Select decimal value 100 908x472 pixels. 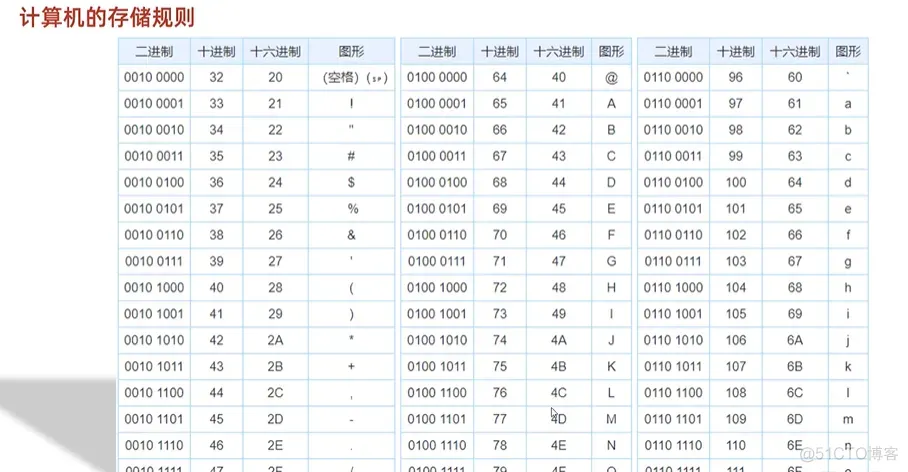(x=736, y=182)
